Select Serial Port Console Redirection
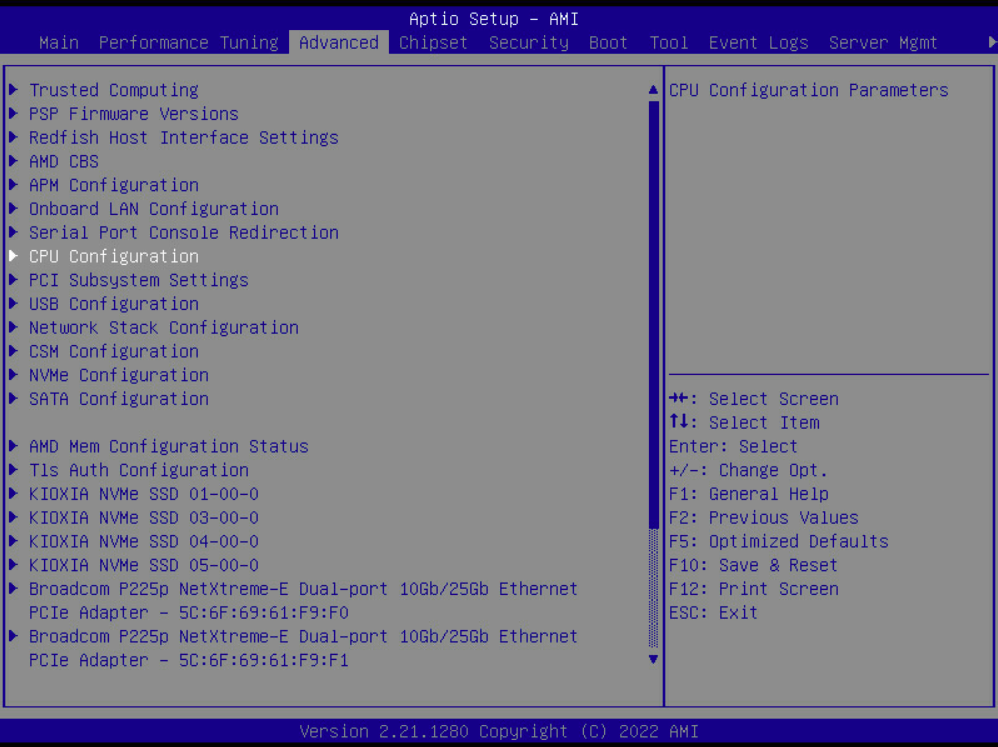 click(x=183, y=233)
